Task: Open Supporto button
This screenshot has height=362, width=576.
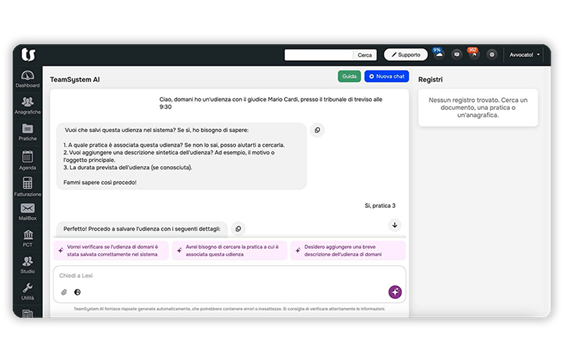Action: pos(406,55)
